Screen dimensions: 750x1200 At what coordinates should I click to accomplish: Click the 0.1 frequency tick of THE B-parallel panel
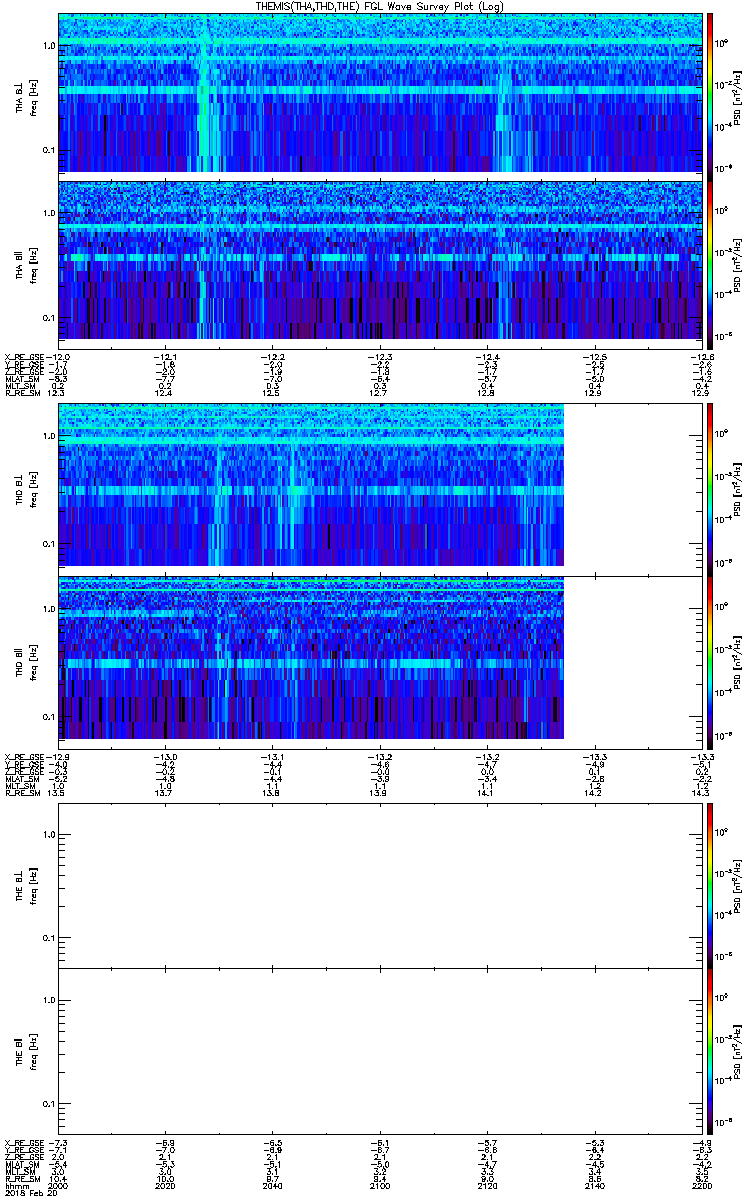49,1104
